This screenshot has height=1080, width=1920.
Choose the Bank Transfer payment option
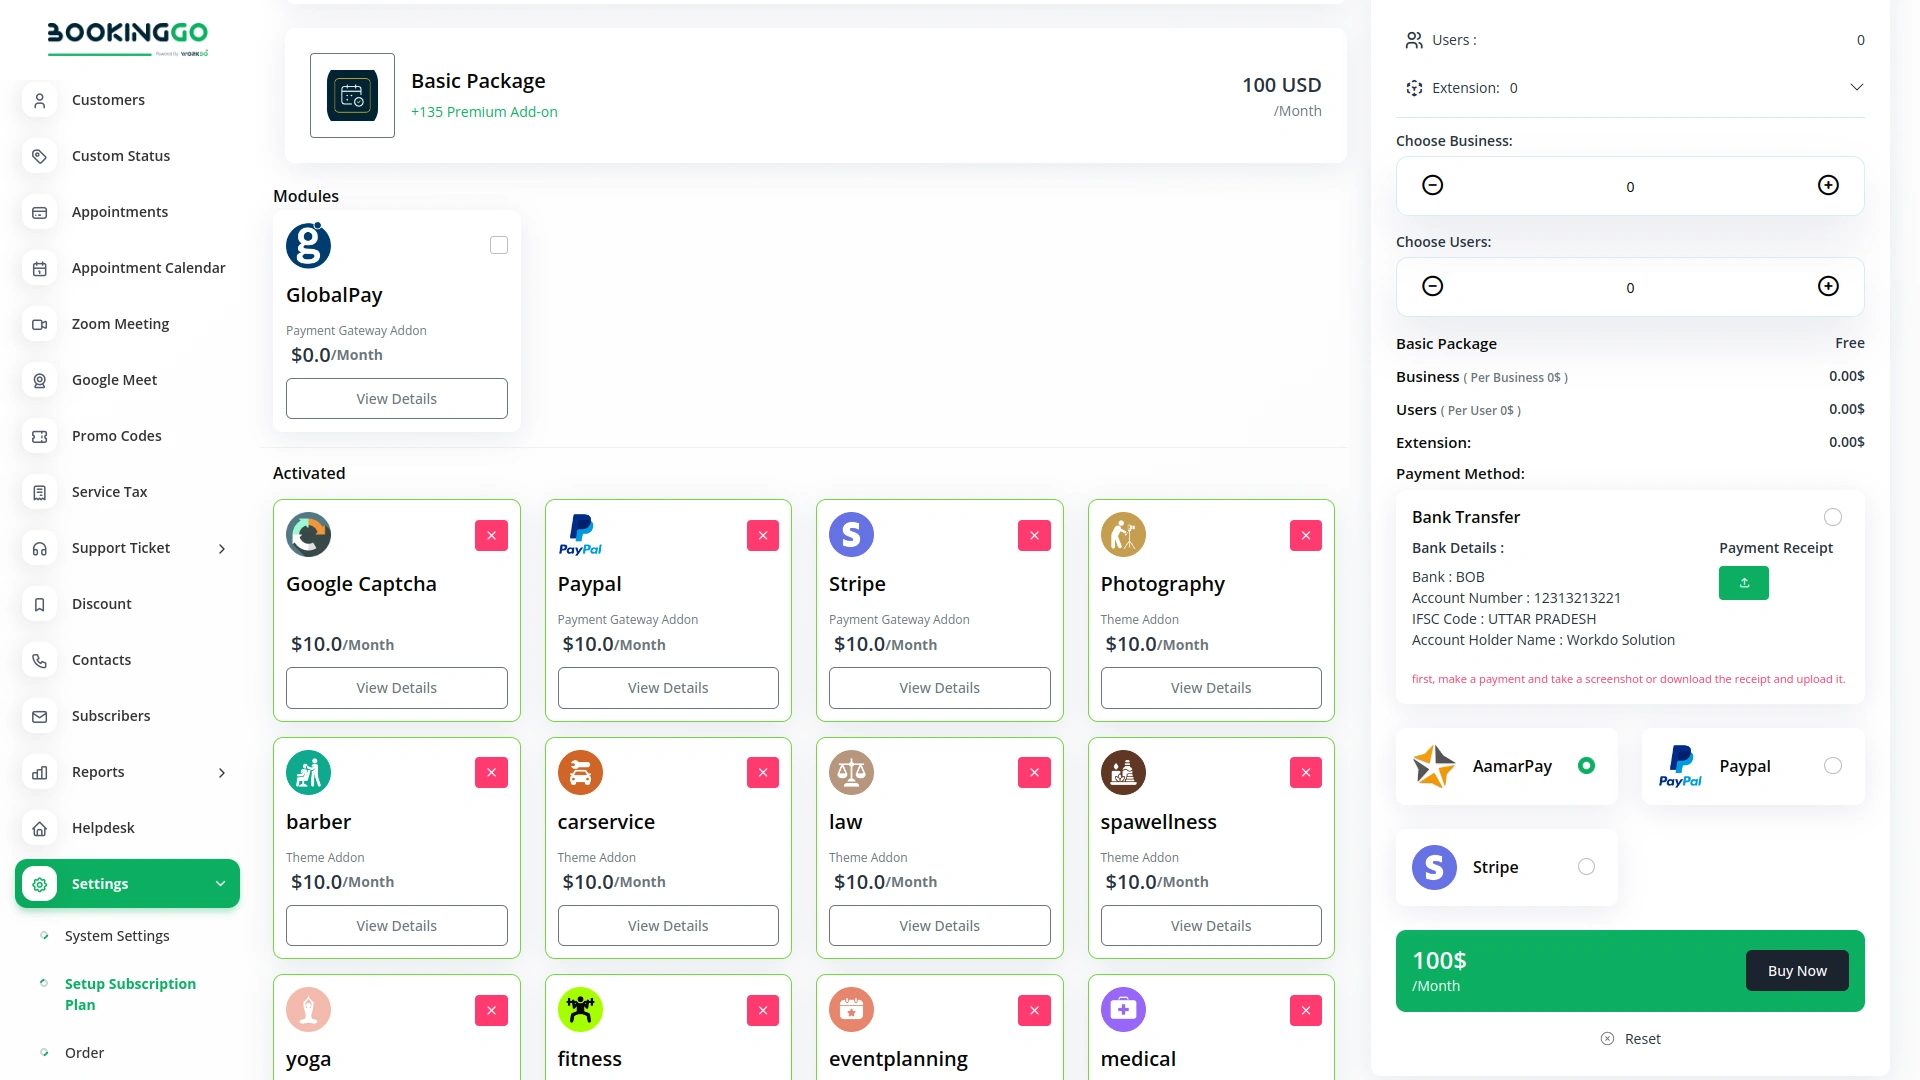(x=1833, y=517)
